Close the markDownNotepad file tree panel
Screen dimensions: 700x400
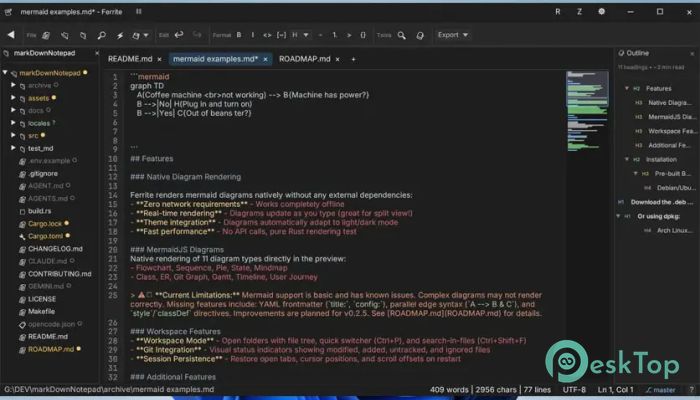pyautogui.click(x=97, y=53)
